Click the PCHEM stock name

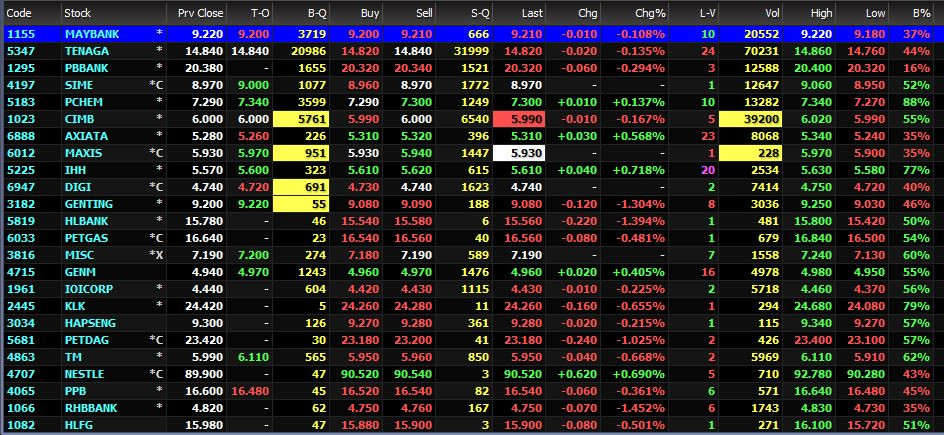pyautogui.click(x=82, y=102)
